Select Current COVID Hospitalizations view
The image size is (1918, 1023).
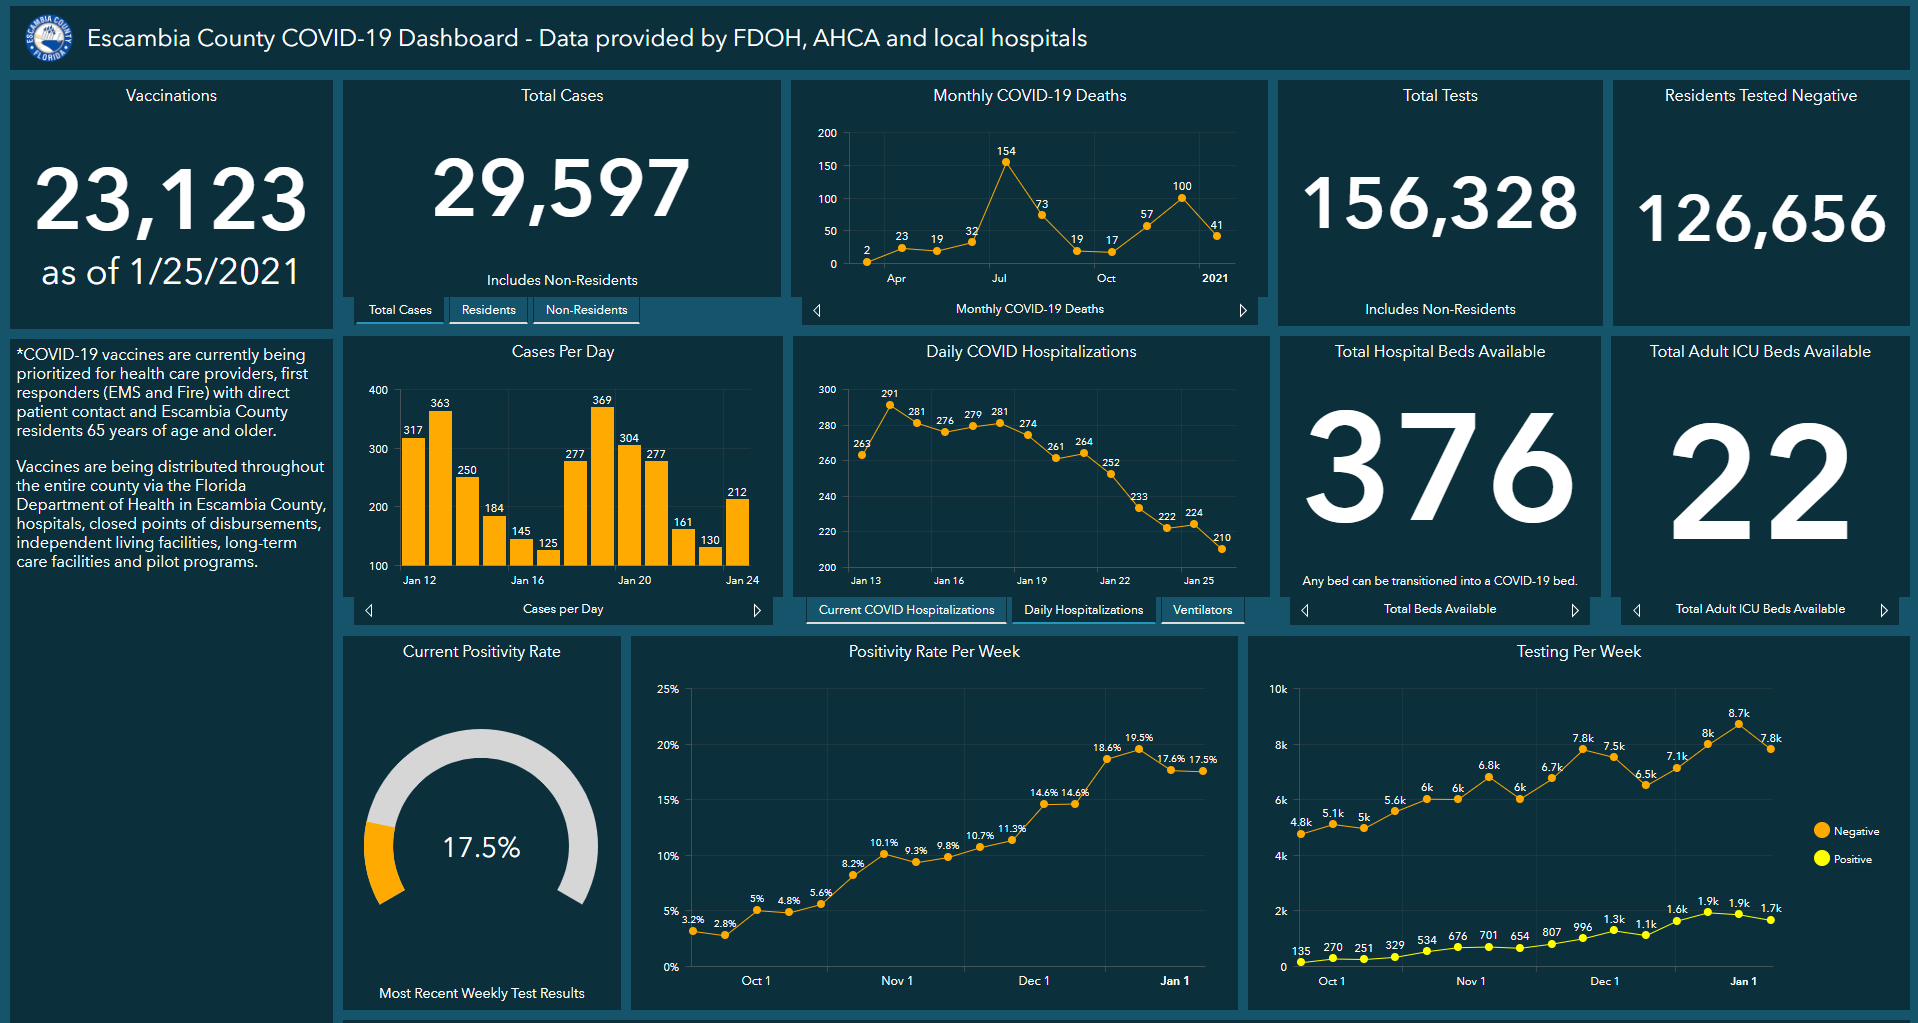(x=905, y=610)
